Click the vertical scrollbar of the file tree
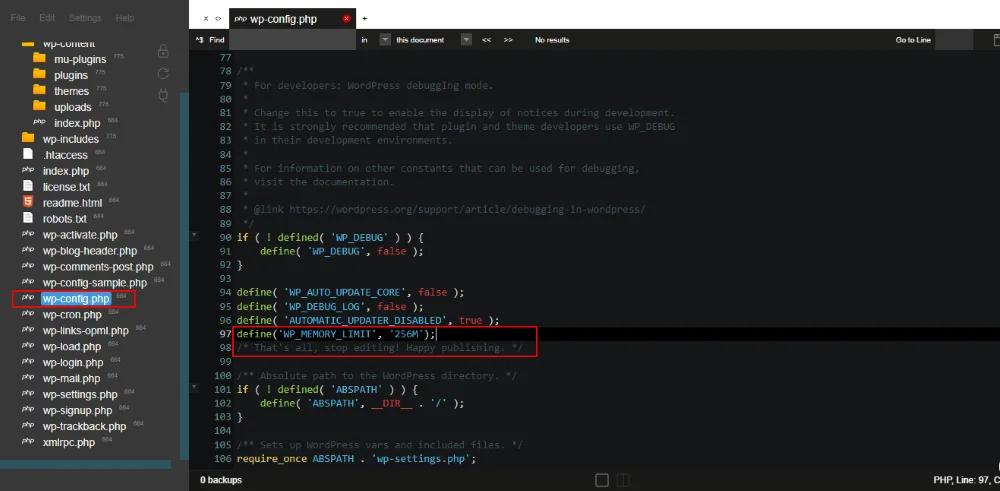The height and width of the screenshot is (491, 1000). pyautogui.click(x=185, y=275)
